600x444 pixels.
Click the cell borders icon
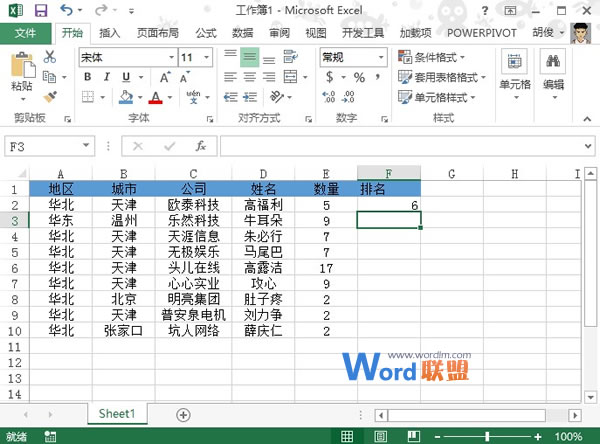click(x=88, y=97)
